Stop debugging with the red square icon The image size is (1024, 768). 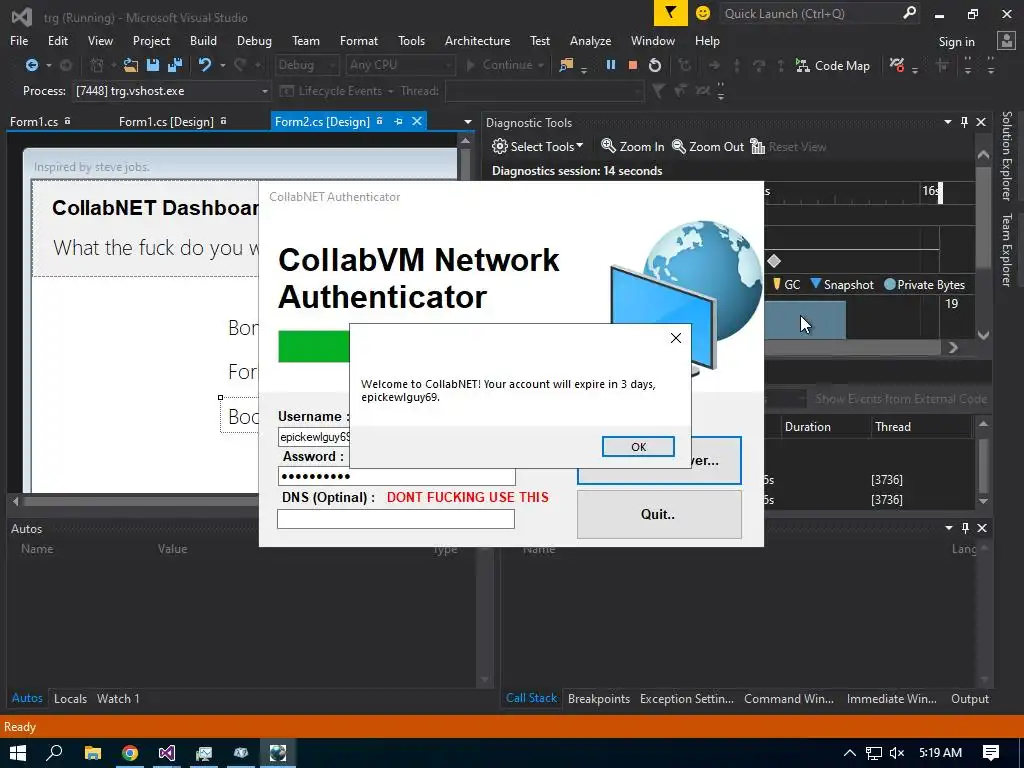632,65
